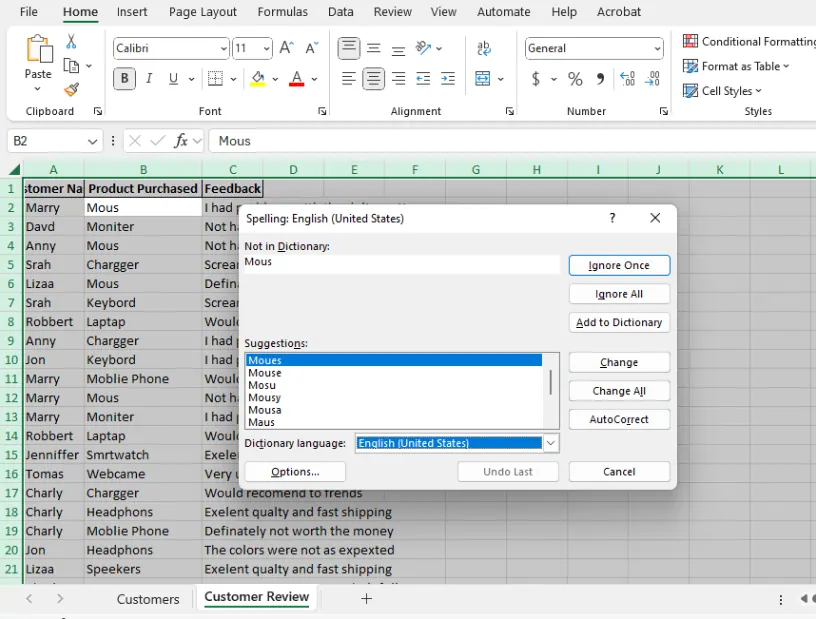
Task: Select the Format Painter brush icon
Action: point(71,89)
